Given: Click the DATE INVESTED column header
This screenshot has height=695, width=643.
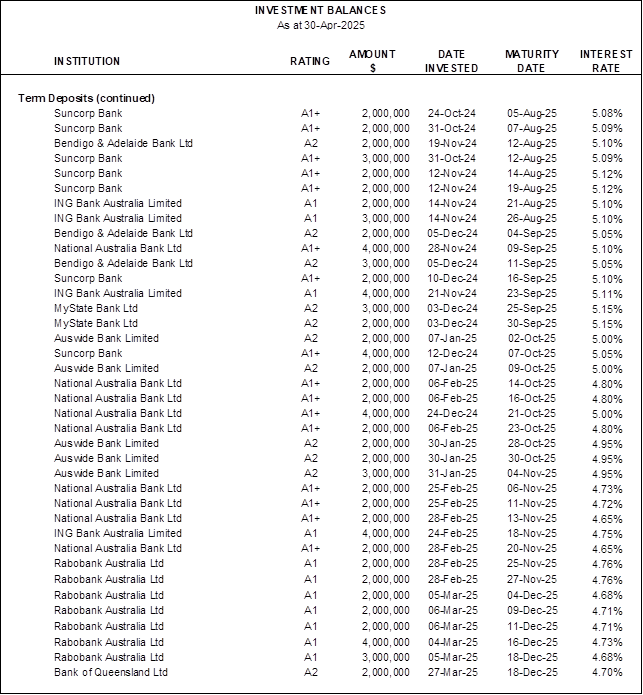Looking at the screenshot, I should 452,61.
